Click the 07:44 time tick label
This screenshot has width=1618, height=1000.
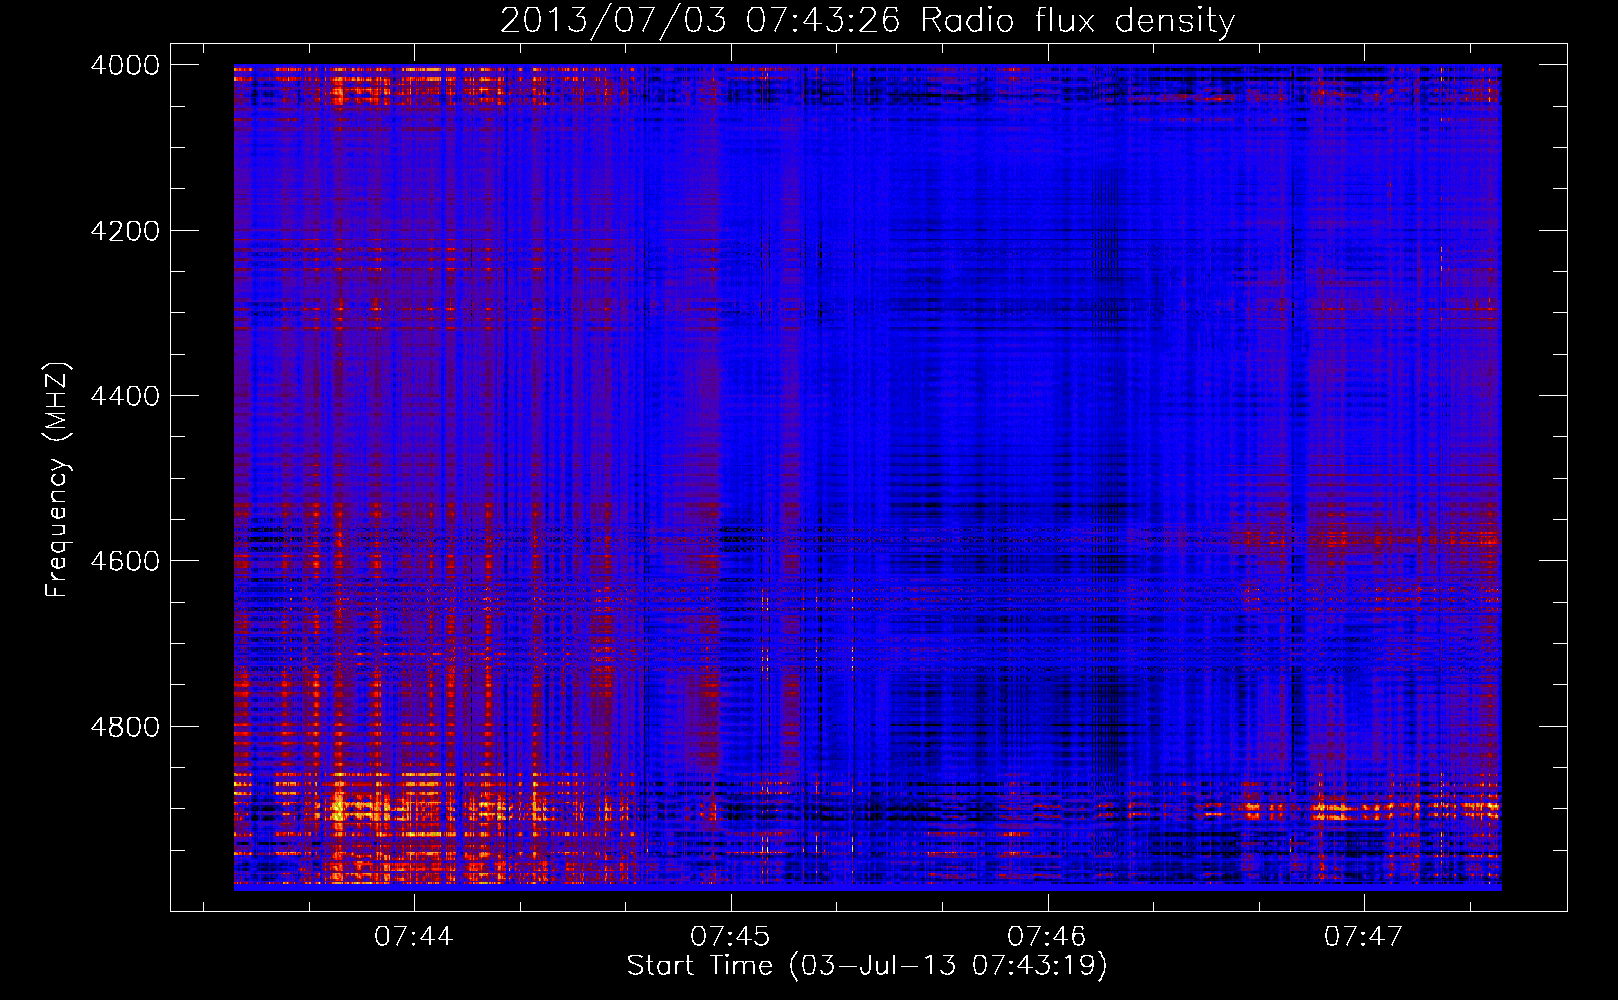point(414,937)
